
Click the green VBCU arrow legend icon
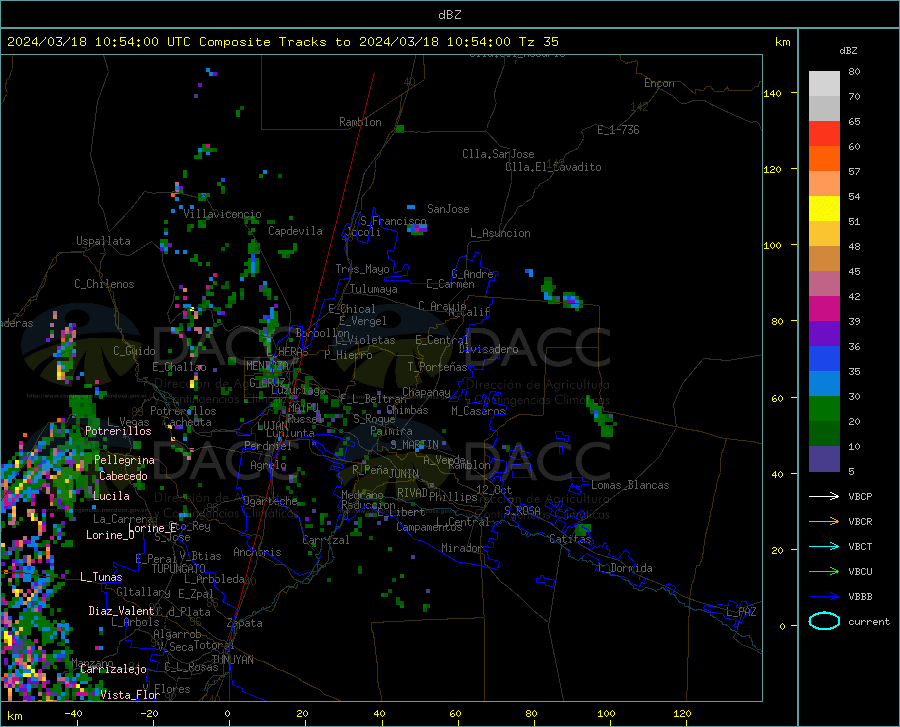824,572
